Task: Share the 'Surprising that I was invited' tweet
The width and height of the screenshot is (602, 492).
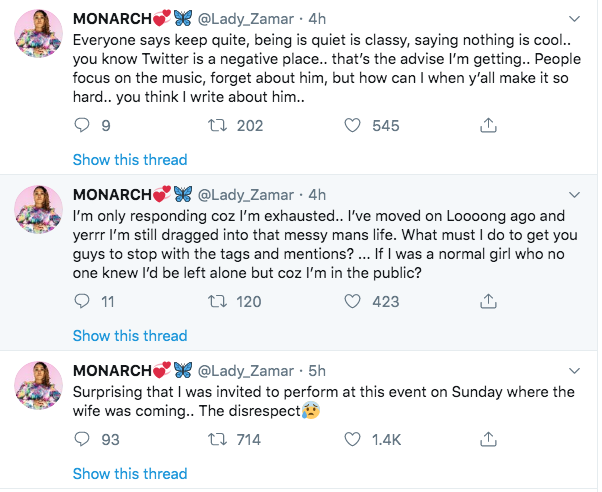Action: (488, 439)
